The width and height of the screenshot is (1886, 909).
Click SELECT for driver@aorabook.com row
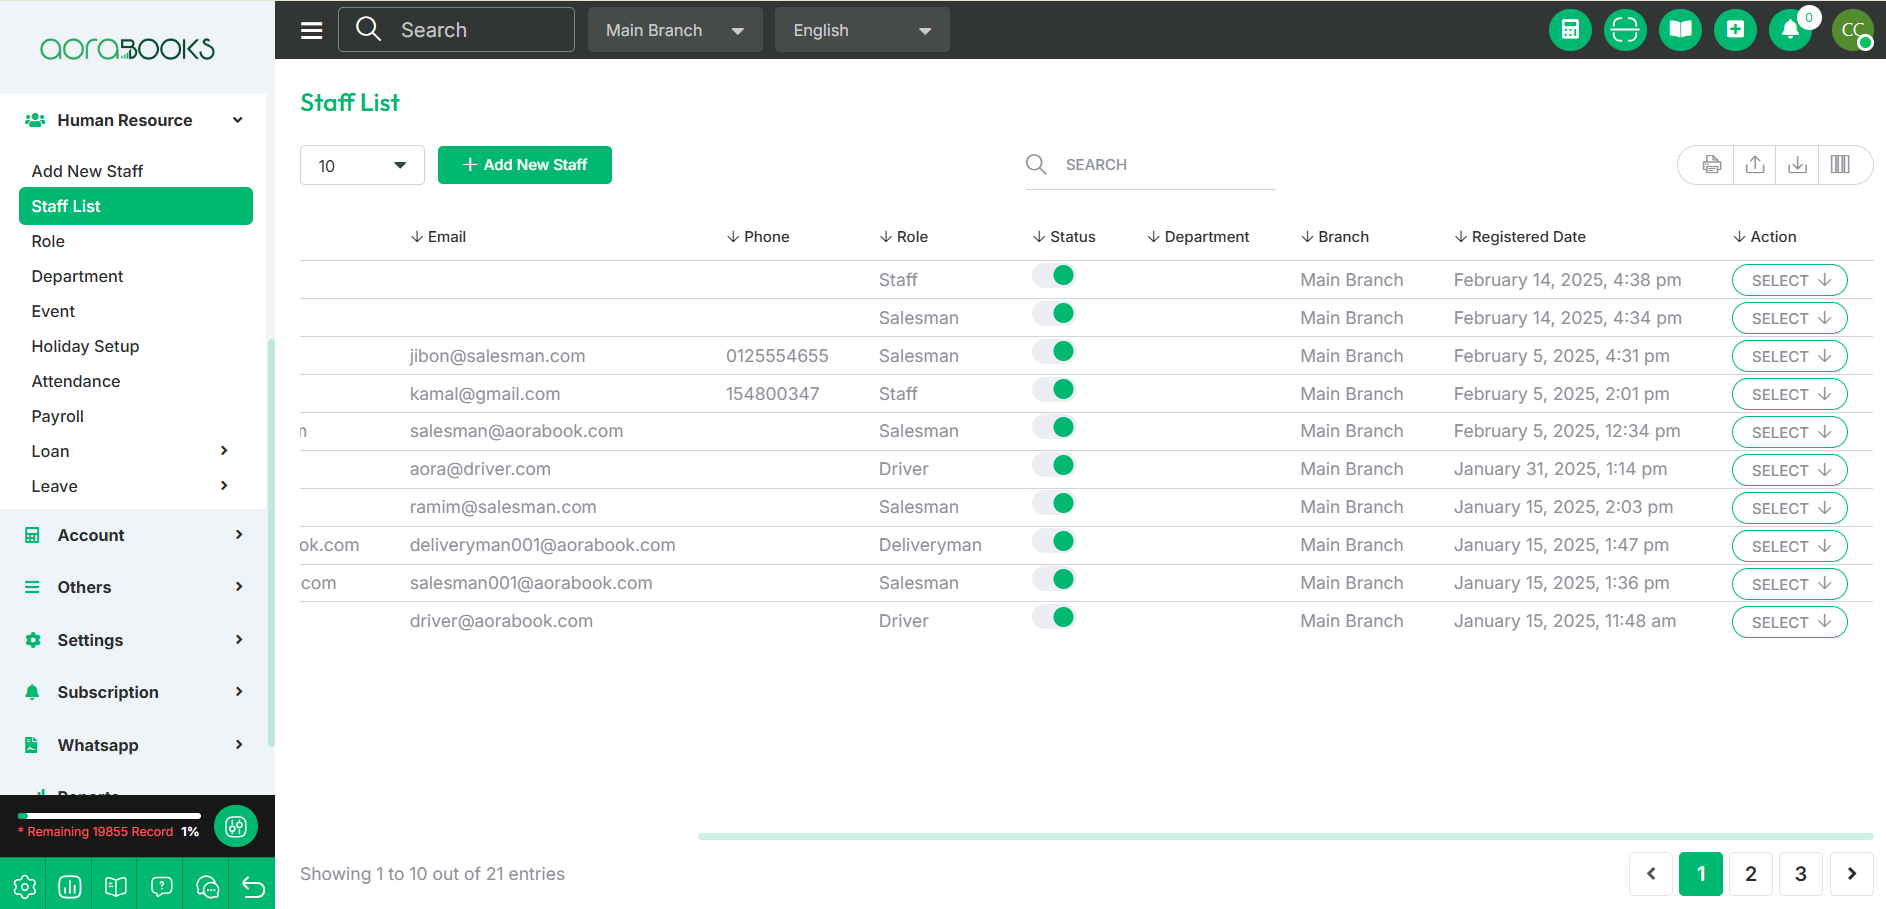coord(1789,622)
